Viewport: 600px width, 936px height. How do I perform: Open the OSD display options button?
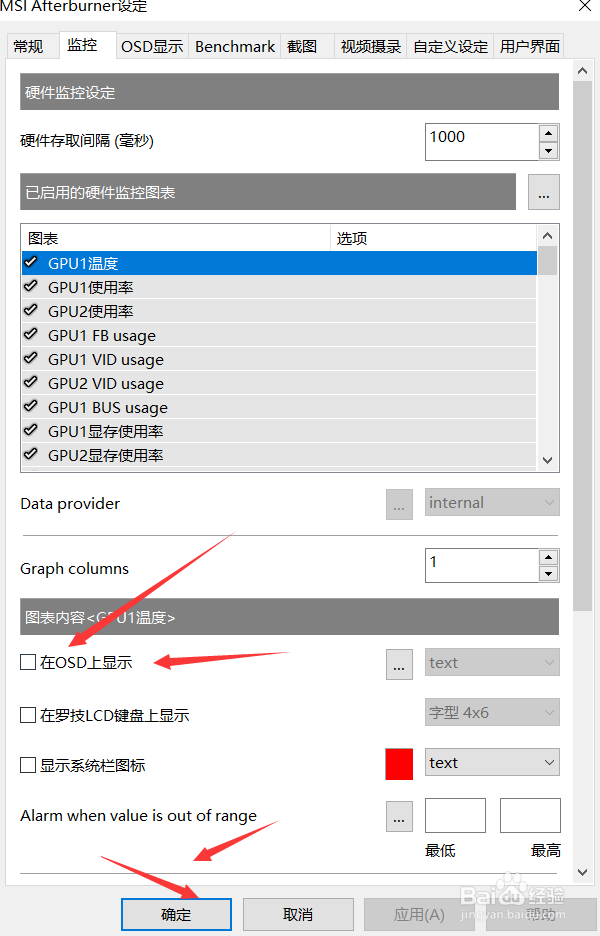click(x=399, y=664)
